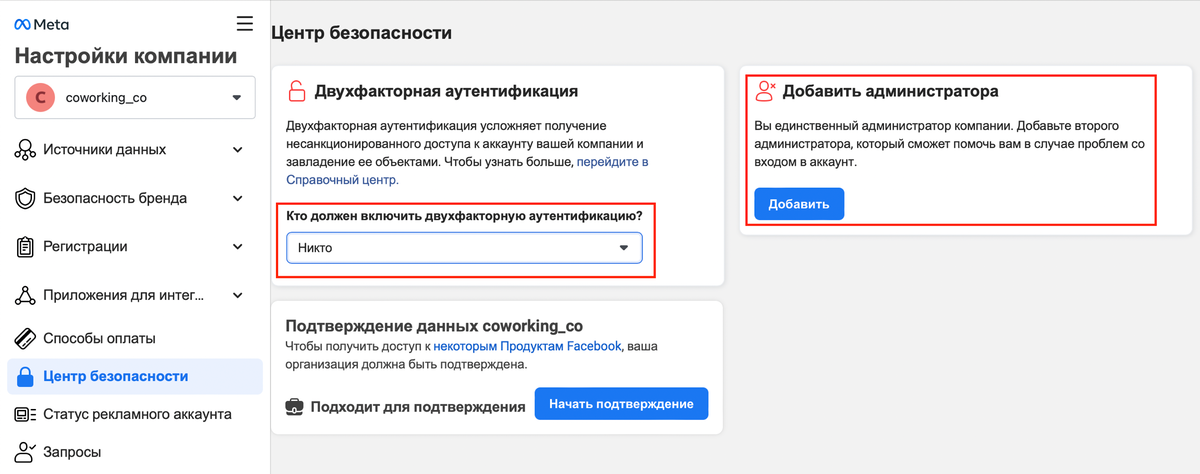
Task: Click the Настройки компании heading
Action: pos(126,56)
